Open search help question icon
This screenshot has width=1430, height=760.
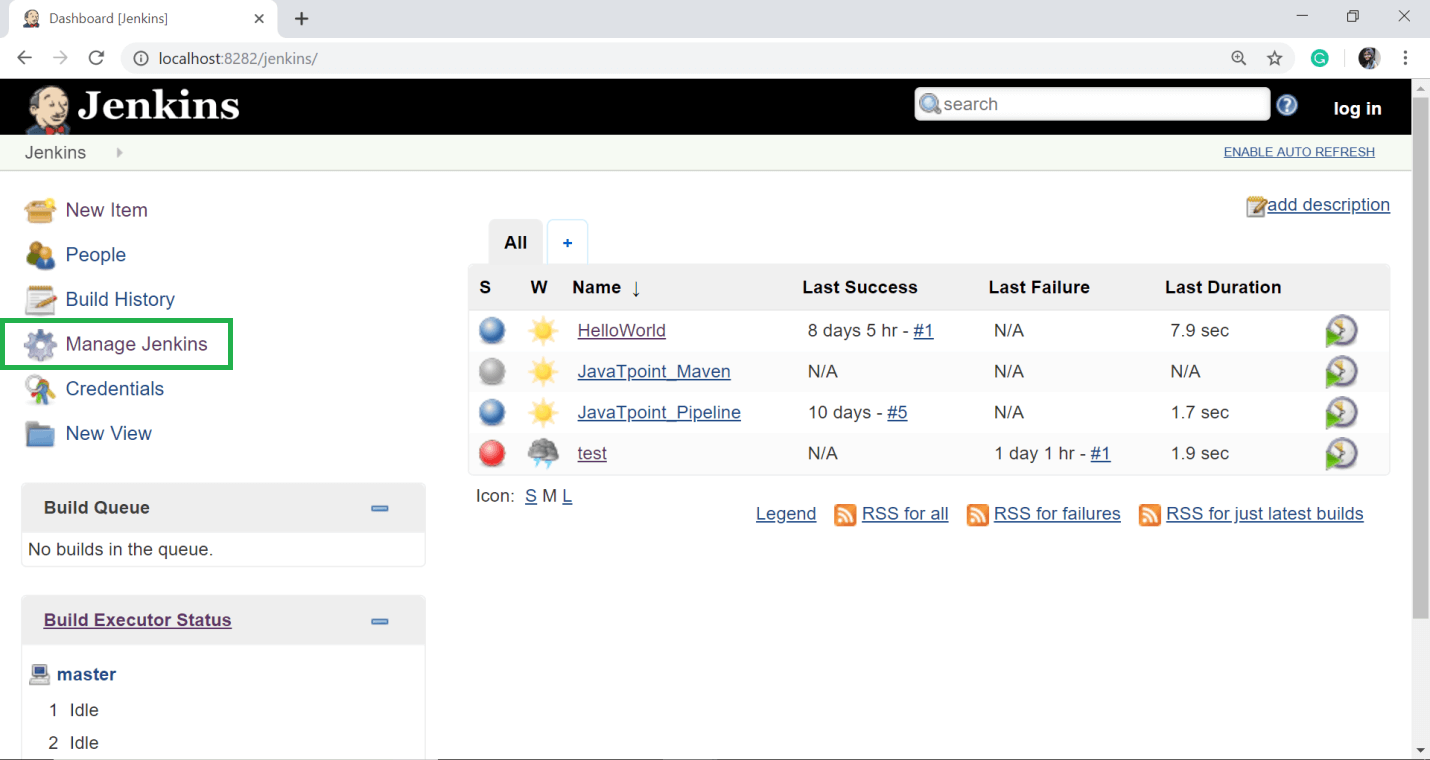pyautogui.click(x=1287, y=105)
